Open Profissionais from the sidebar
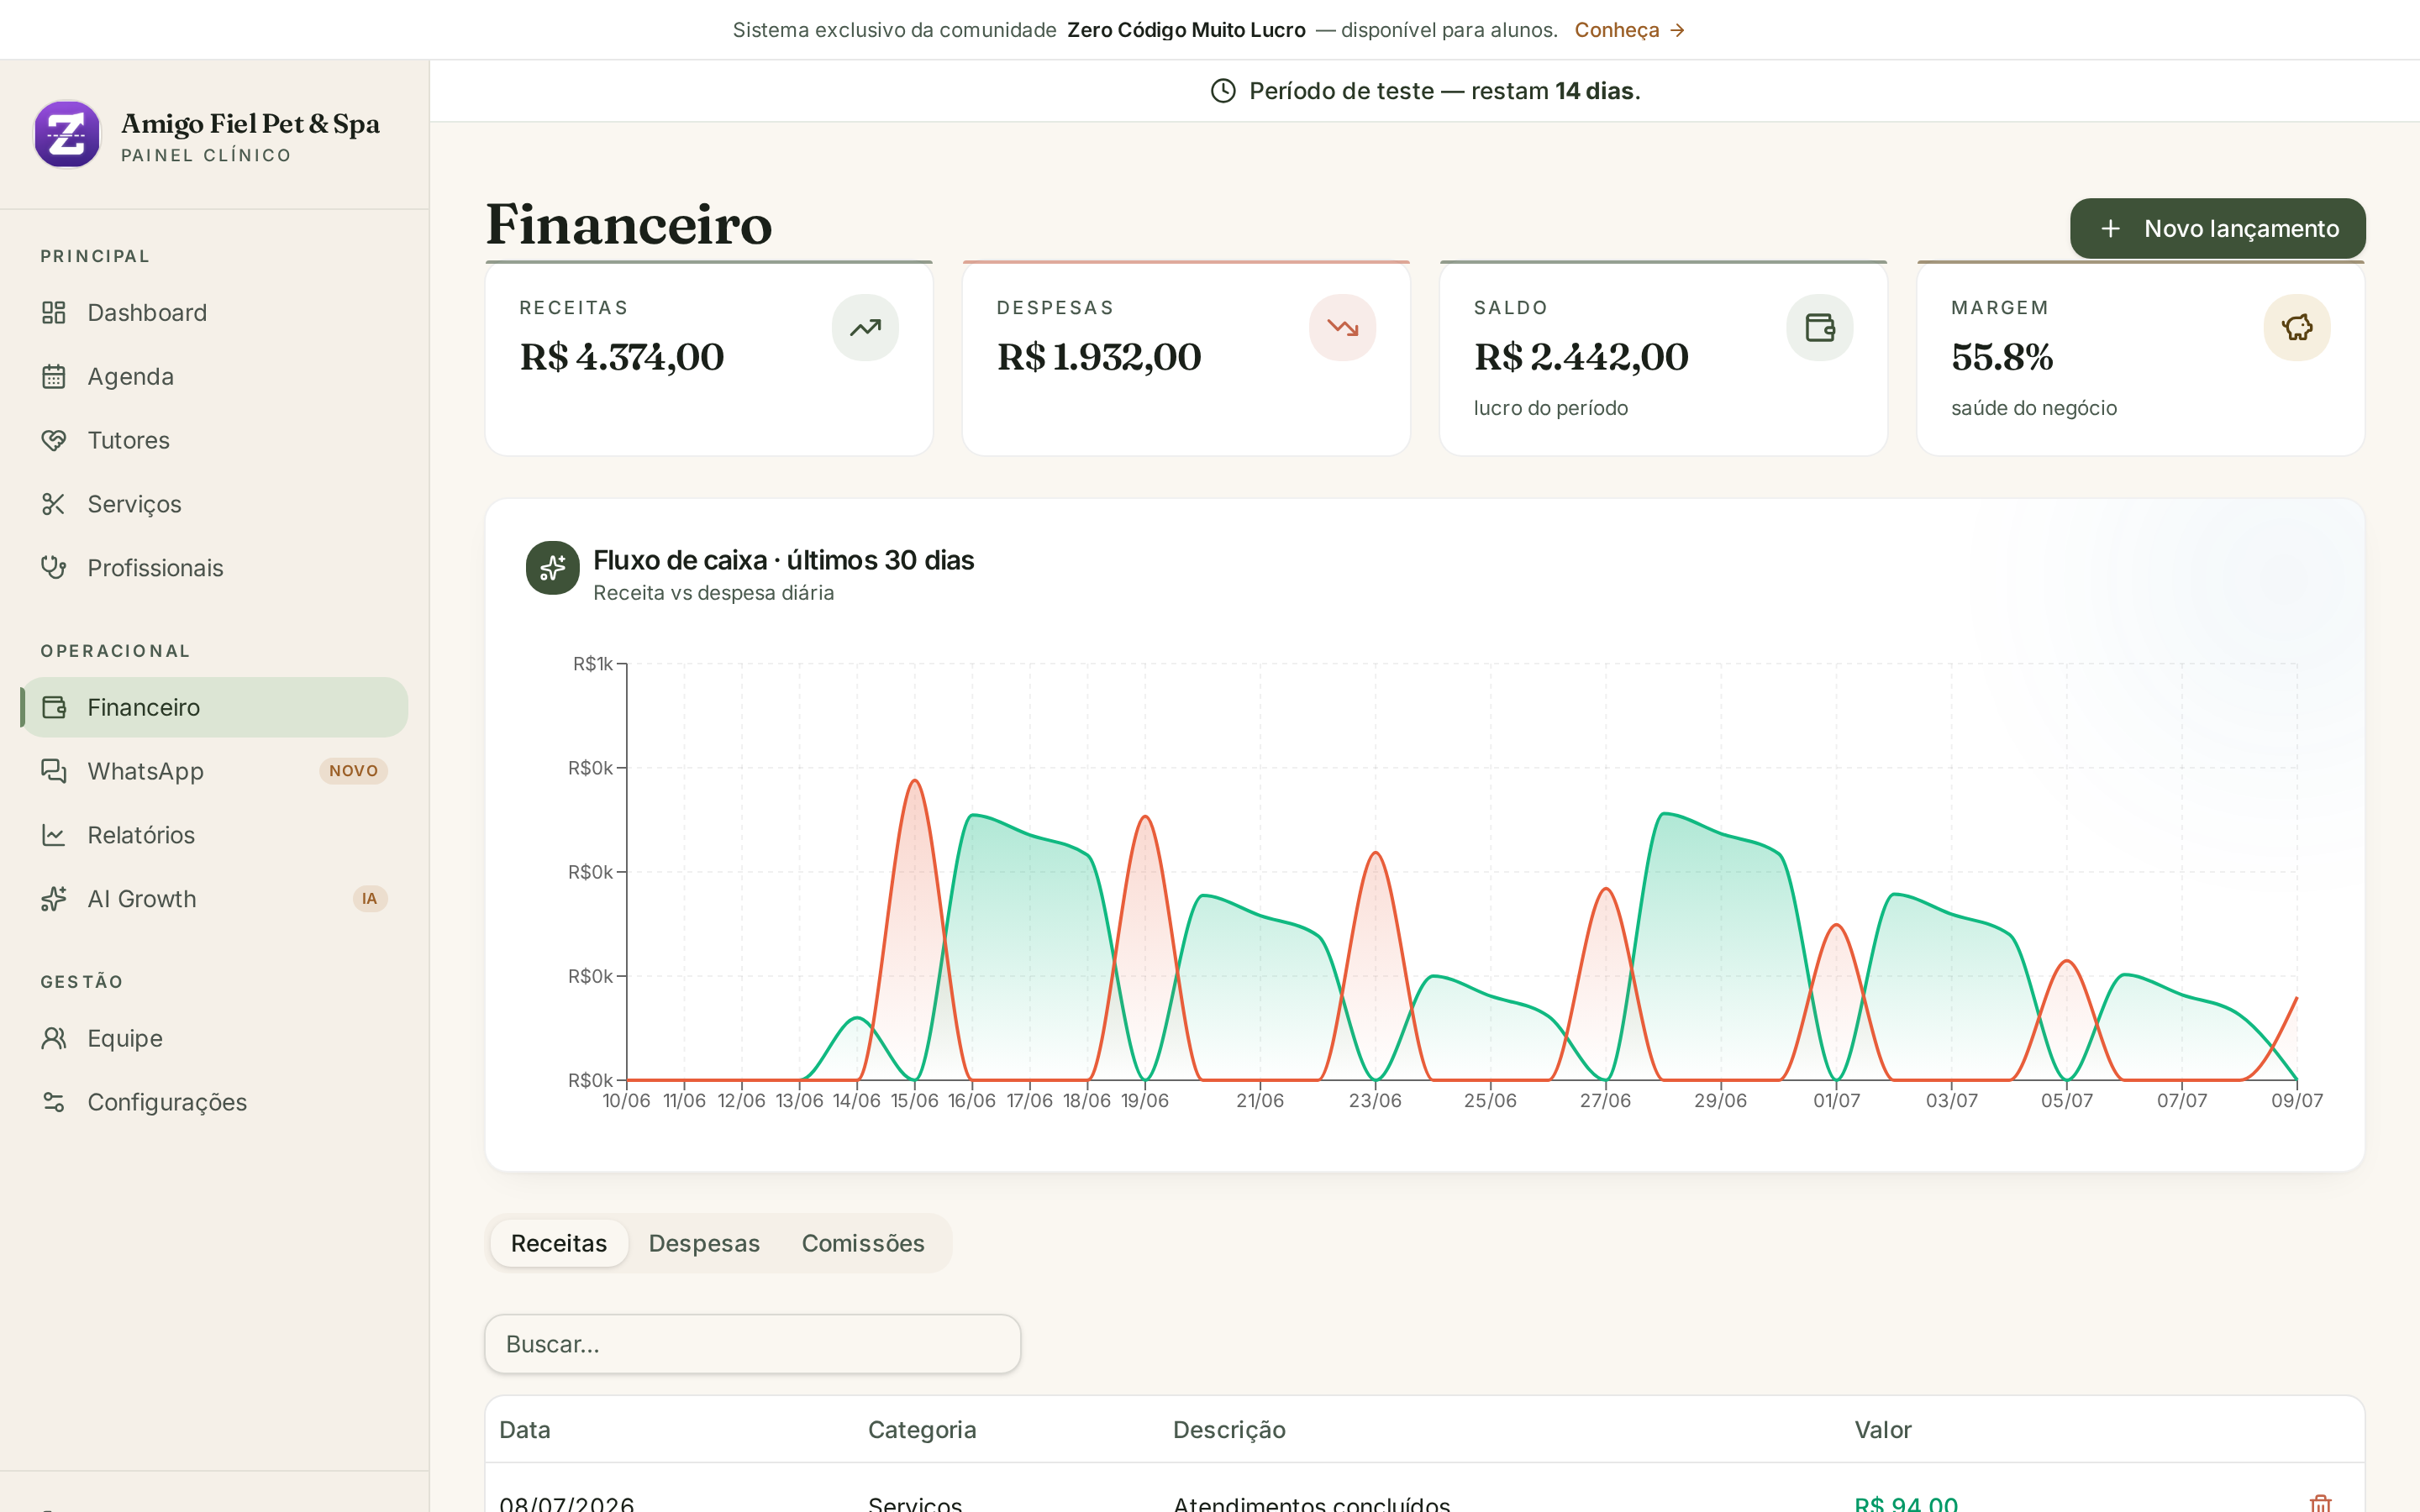This screenshot has width=2420, height=1512. (214, 568)
